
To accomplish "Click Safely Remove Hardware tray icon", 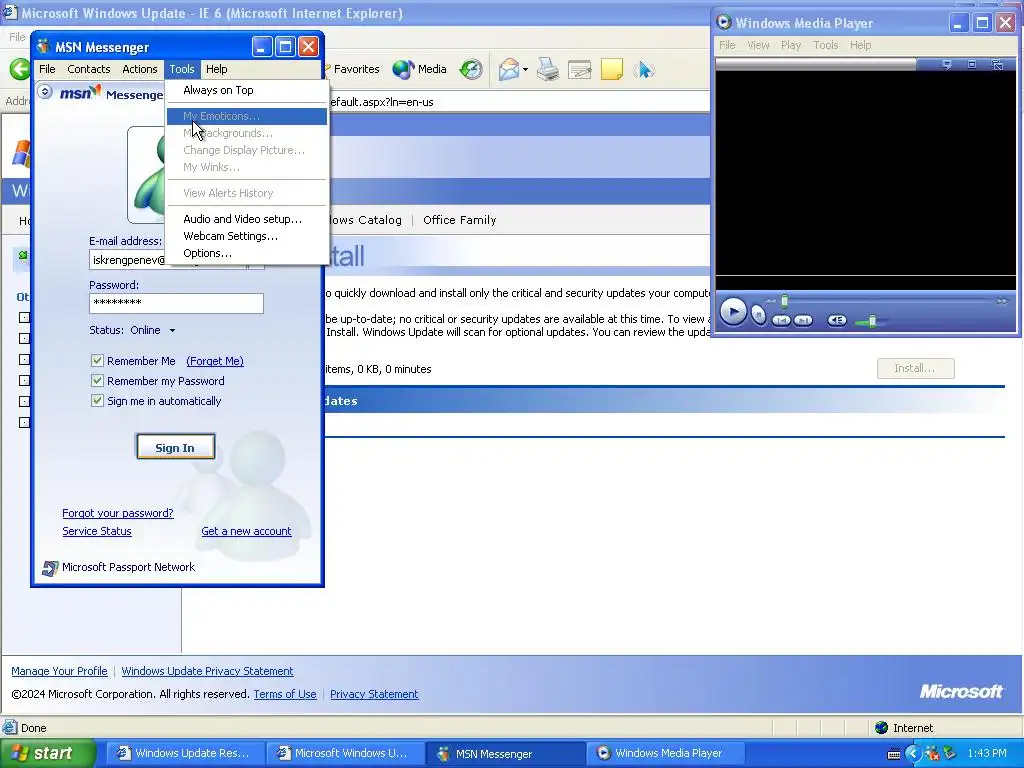I will 950,754.
